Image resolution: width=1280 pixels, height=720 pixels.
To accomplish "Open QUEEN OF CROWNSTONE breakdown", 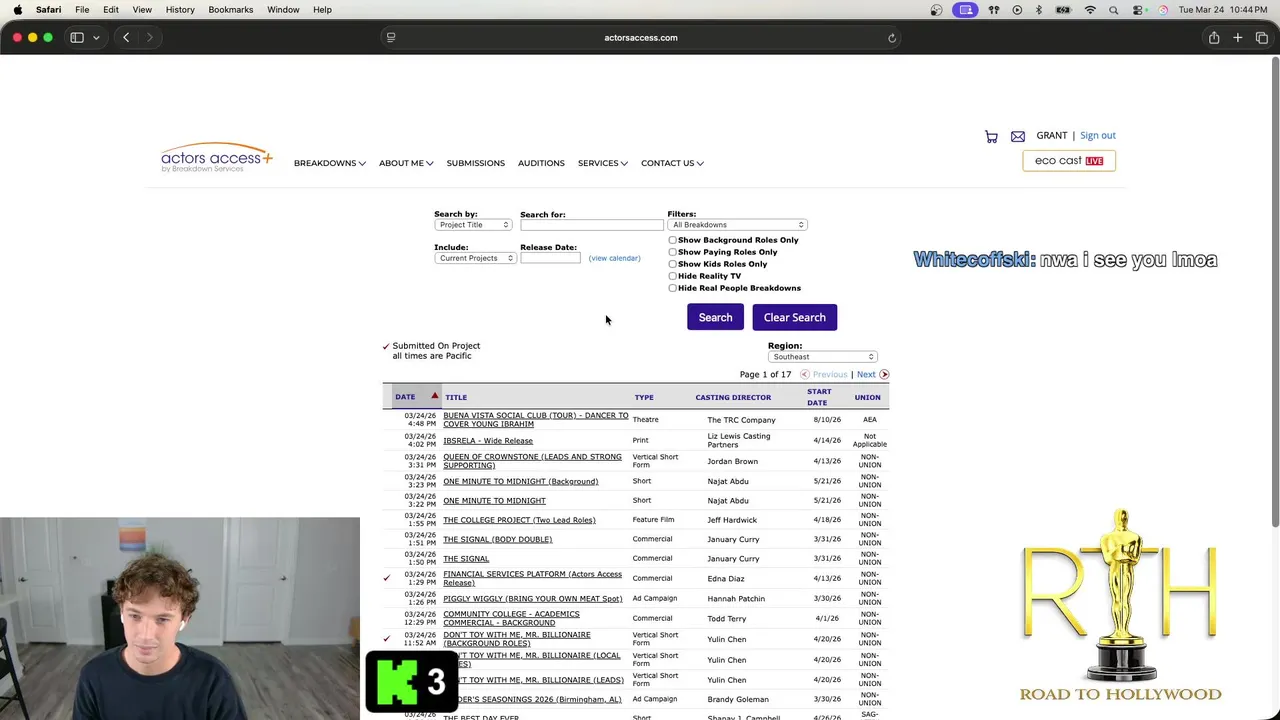I will click(532, 461).
